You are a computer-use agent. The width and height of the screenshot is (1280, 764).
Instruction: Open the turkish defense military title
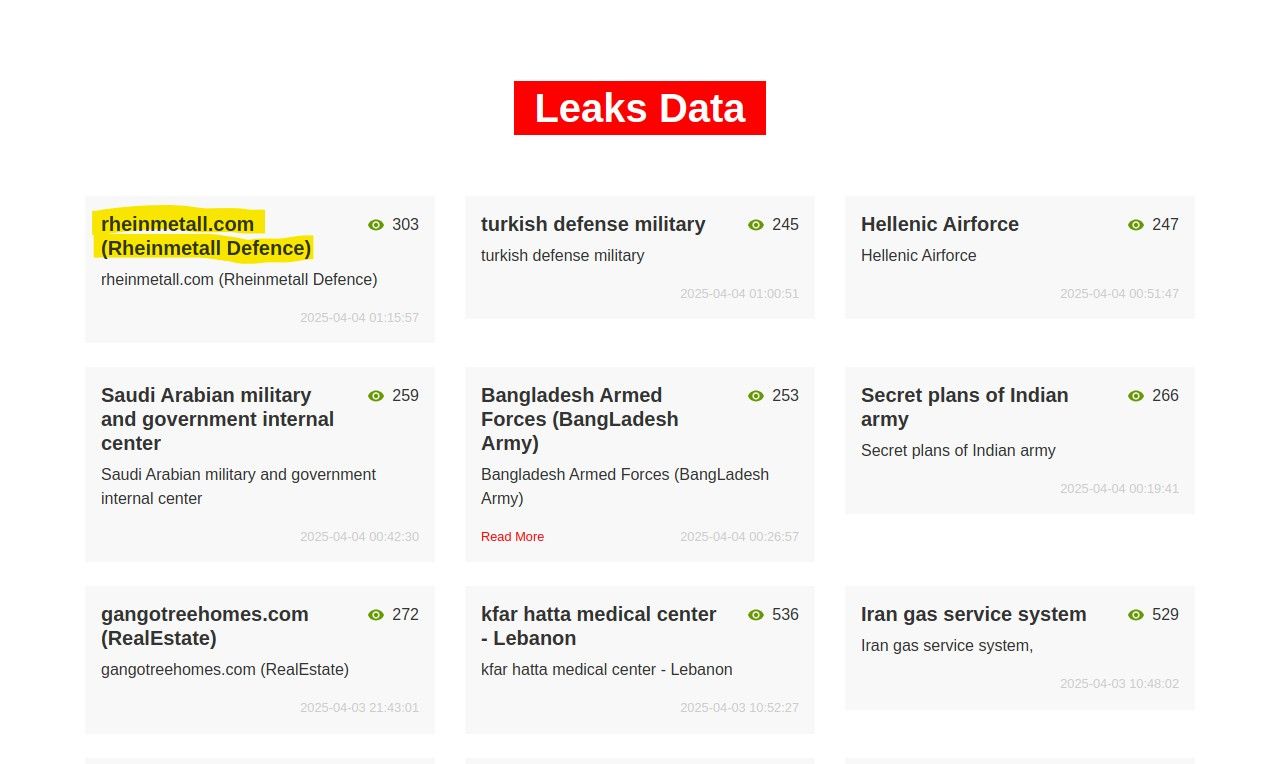(593, 224)
